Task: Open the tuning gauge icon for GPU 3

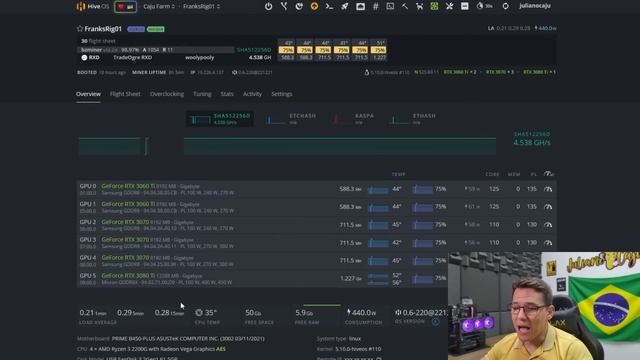Action: (548, 243)
